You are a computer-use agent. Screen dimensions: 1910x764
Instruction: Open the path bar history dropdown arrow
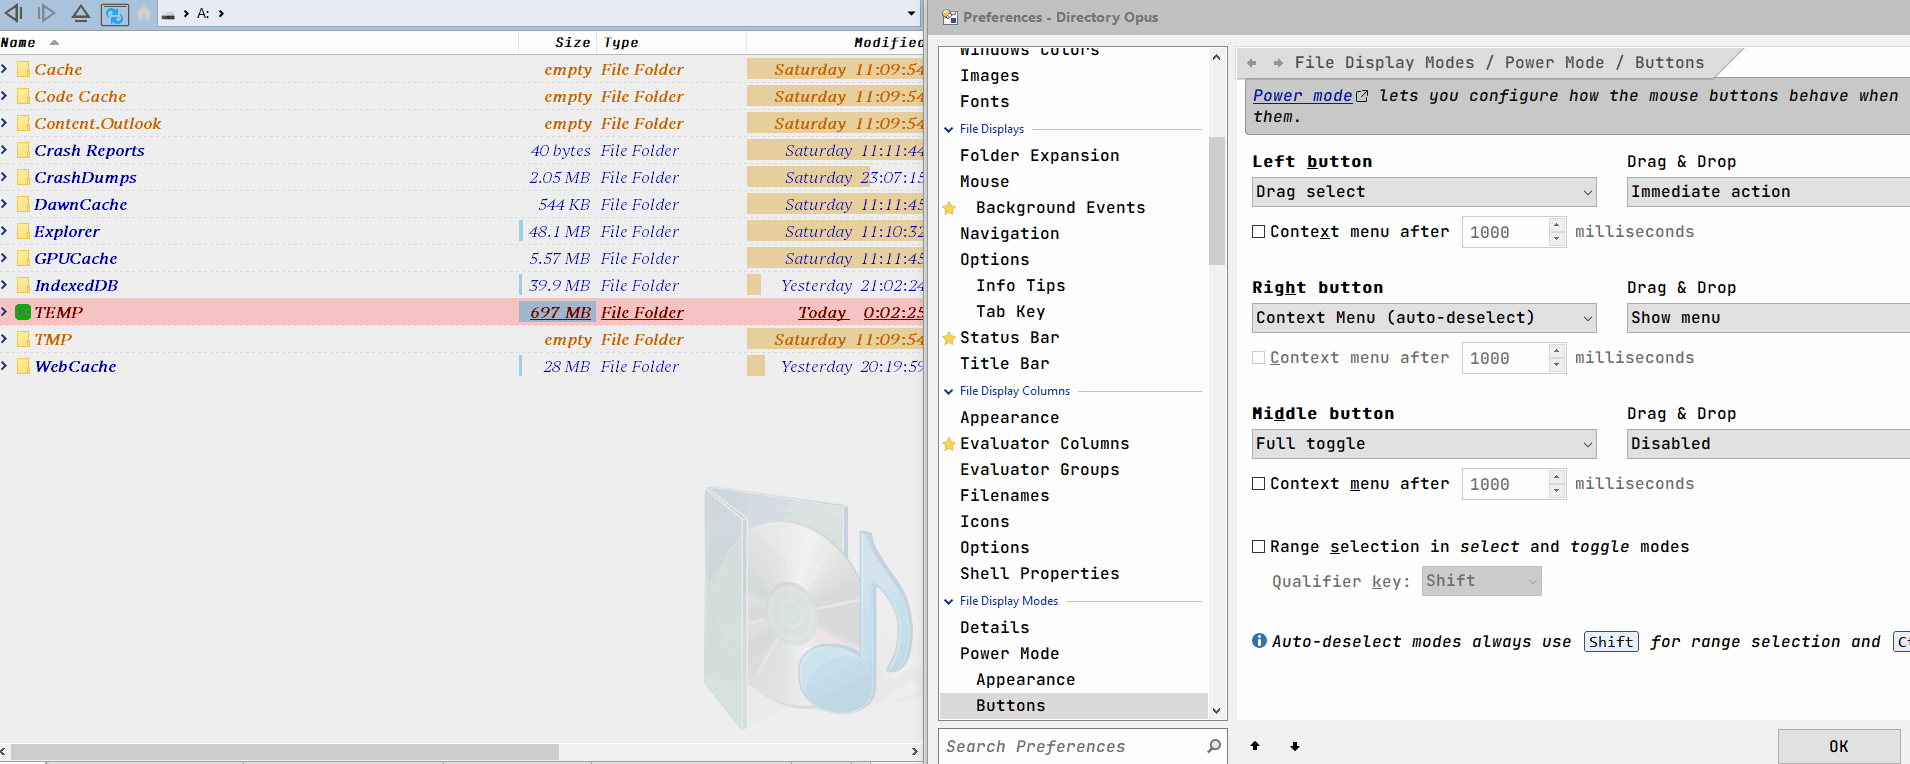pos(911,14)
